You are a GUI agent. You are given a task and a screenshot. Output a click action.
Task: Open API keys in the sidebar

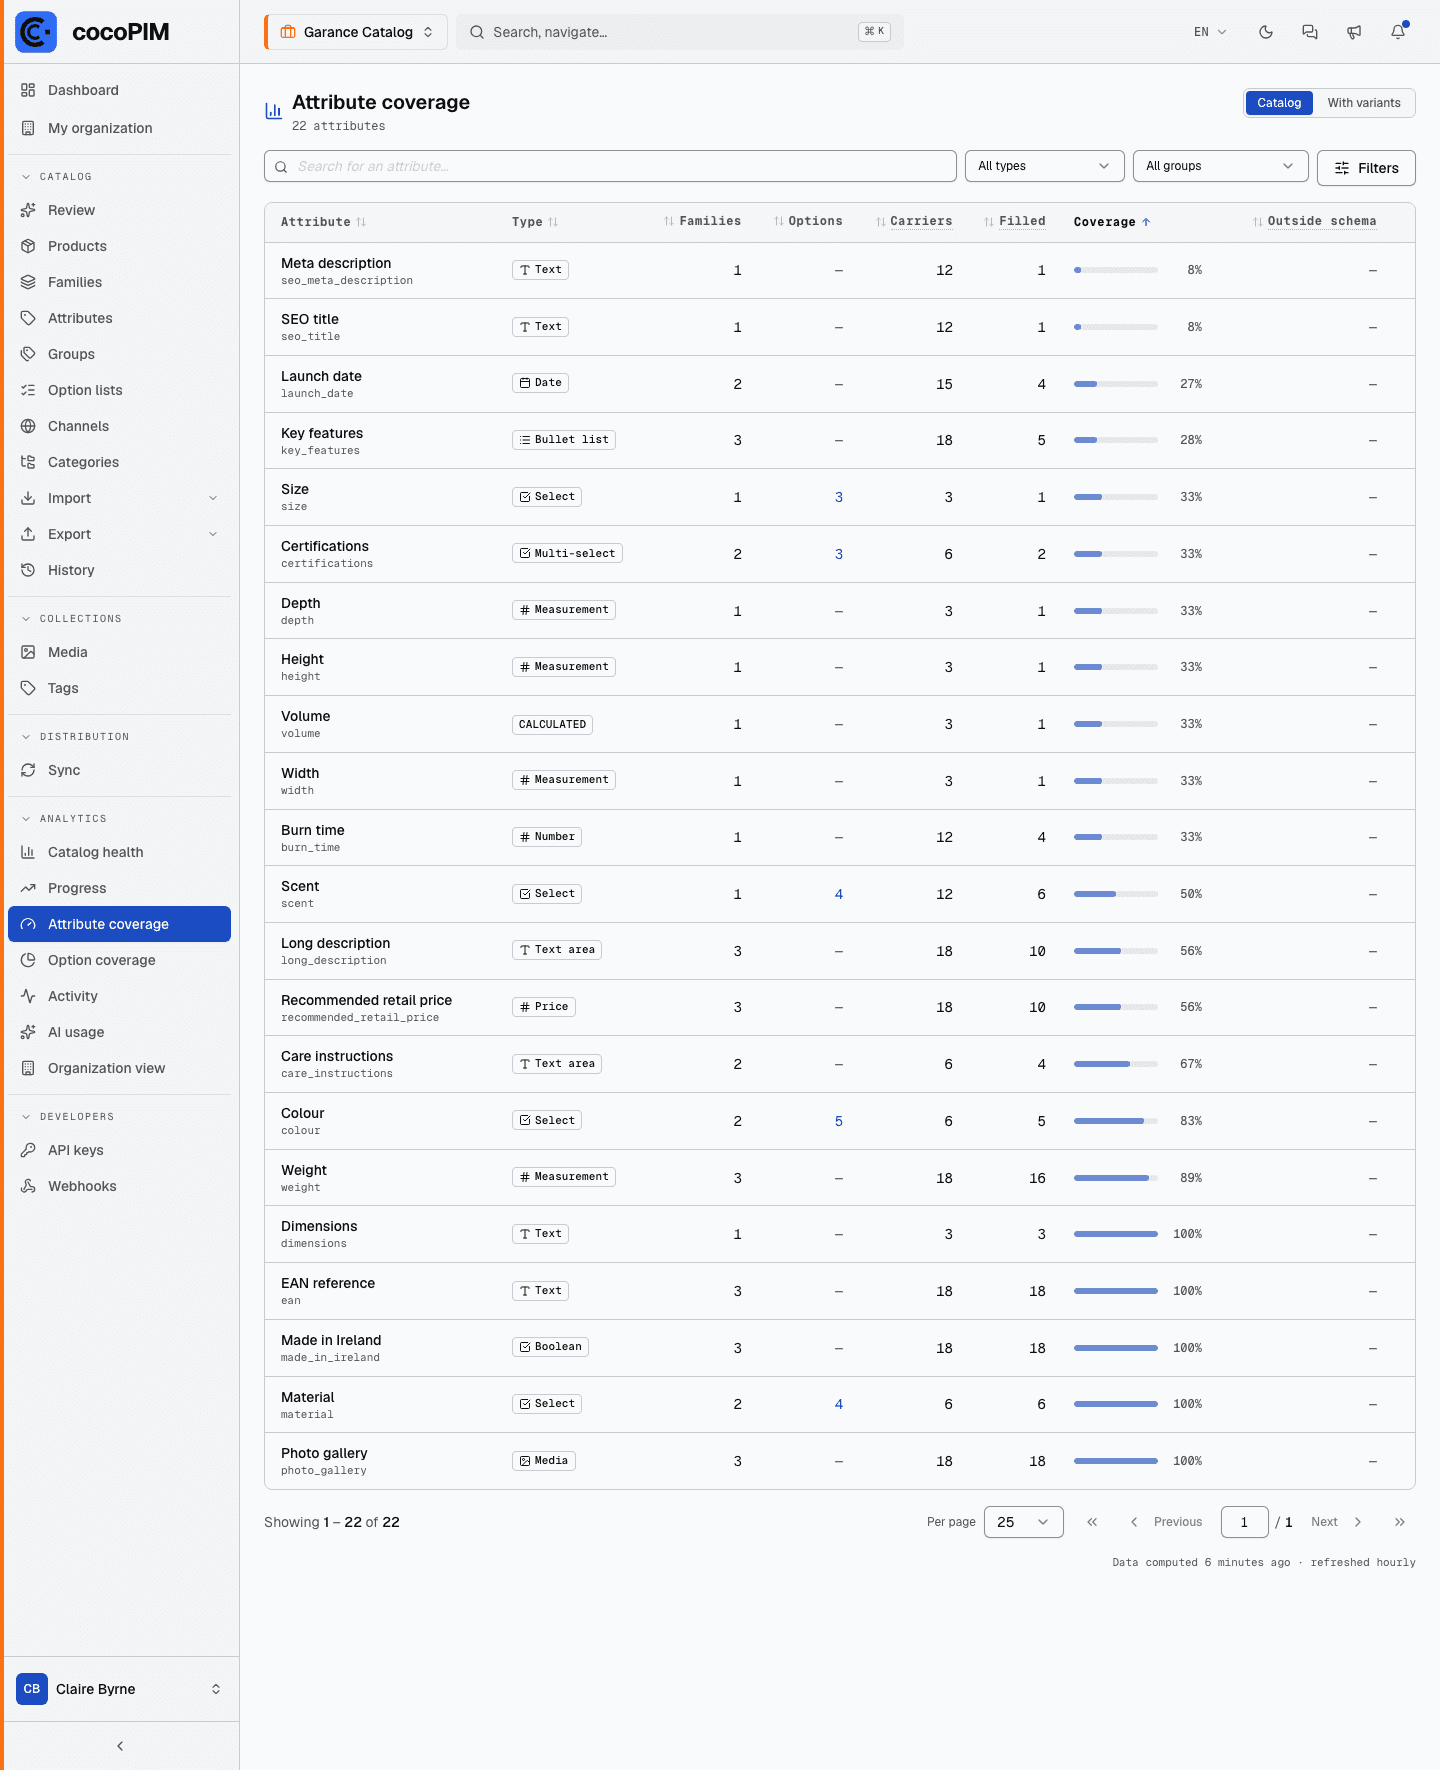click(x=119, y=1150)
